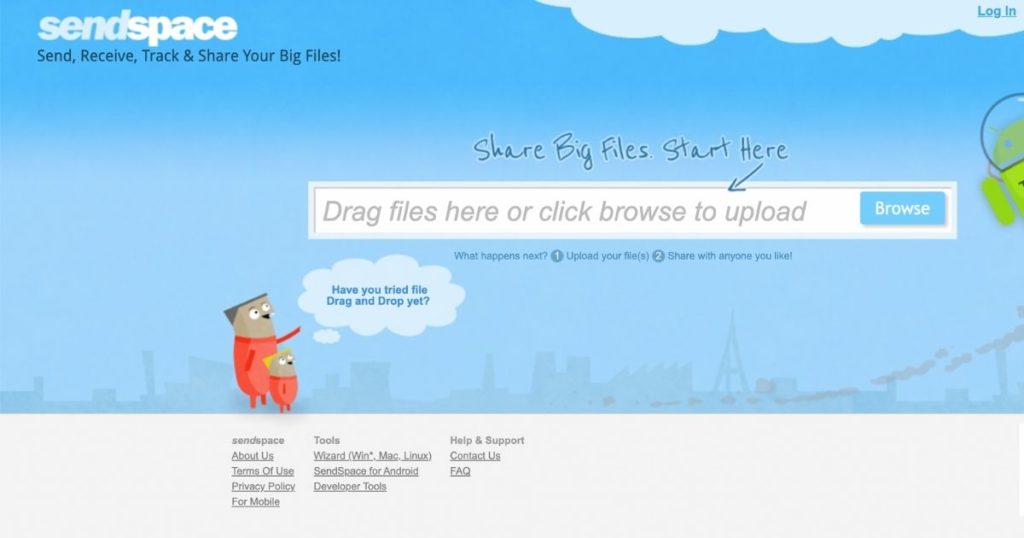Screen dimensions: 1024x538
Task: Open the Log In link
Action: point(996,10)
